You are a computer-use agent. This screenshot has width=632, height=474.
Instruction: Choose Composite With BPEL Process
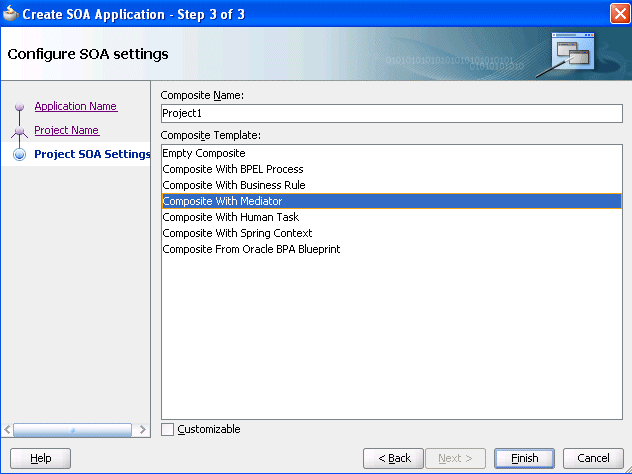(392, 169)
